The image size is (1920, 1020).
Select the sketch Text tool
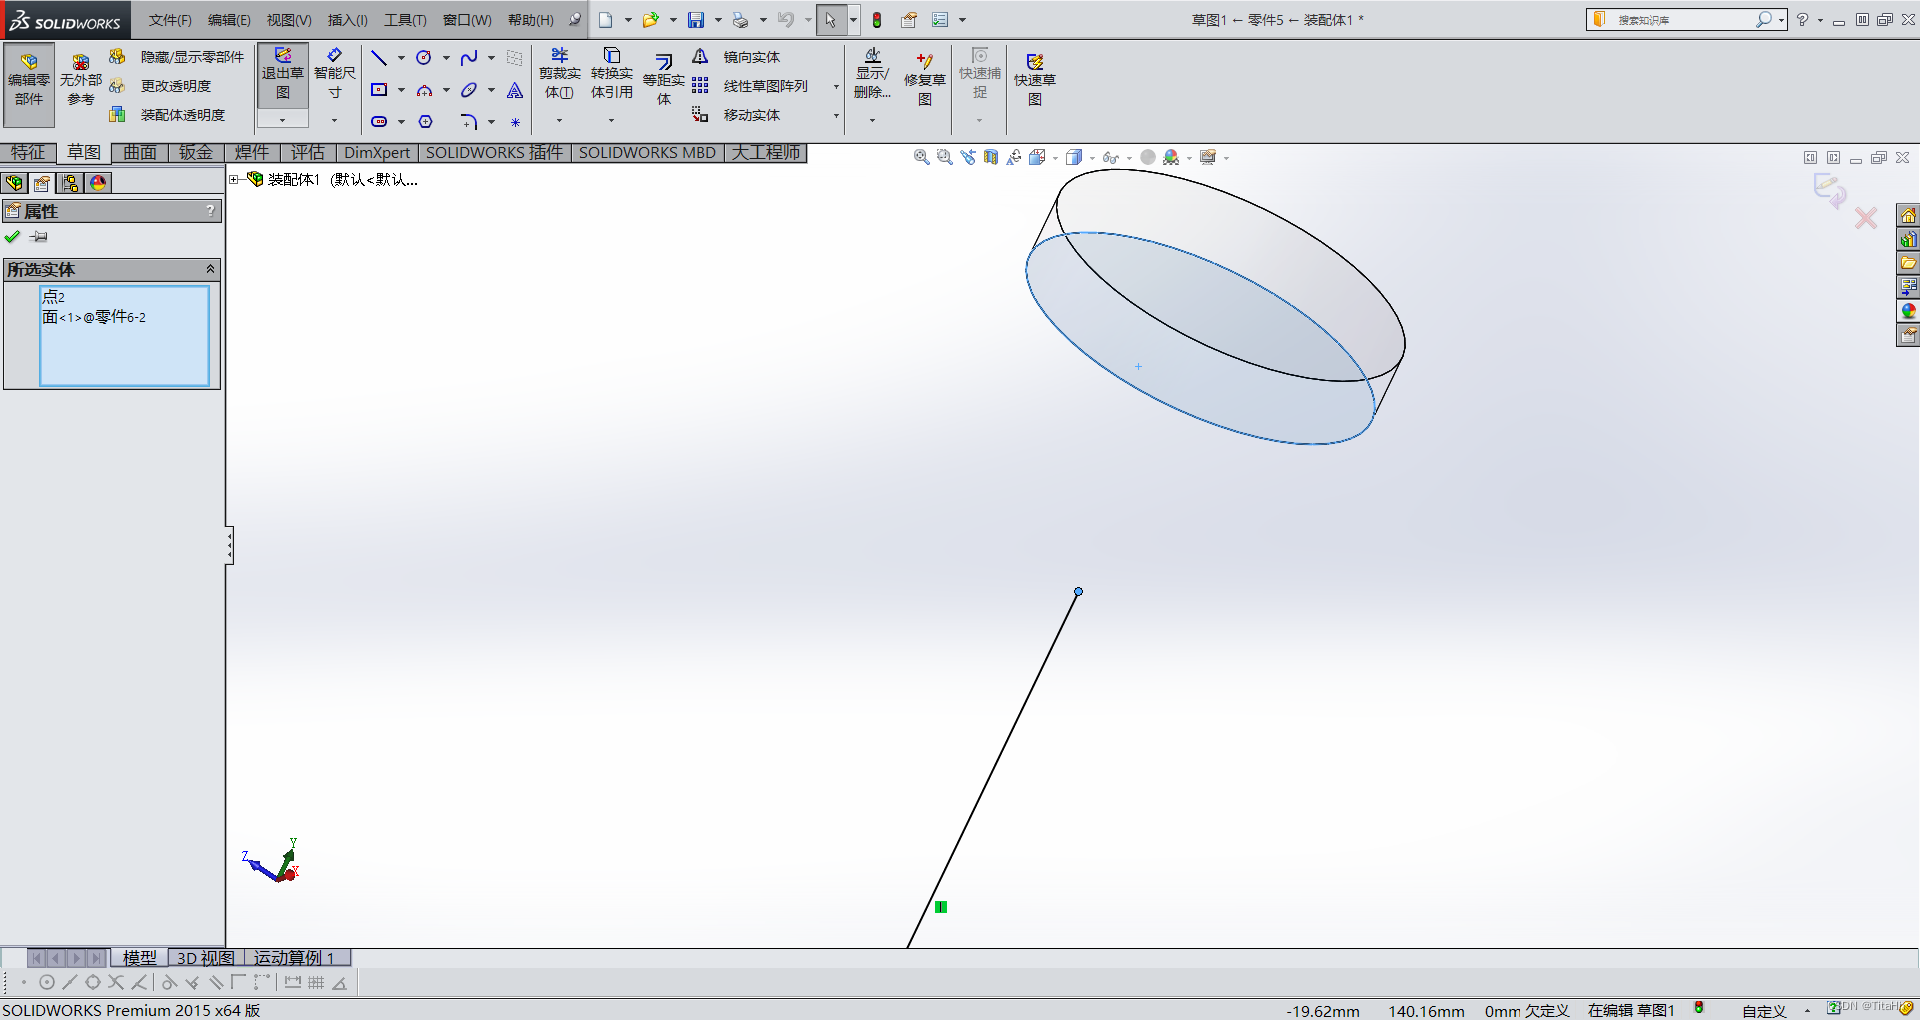515,90
